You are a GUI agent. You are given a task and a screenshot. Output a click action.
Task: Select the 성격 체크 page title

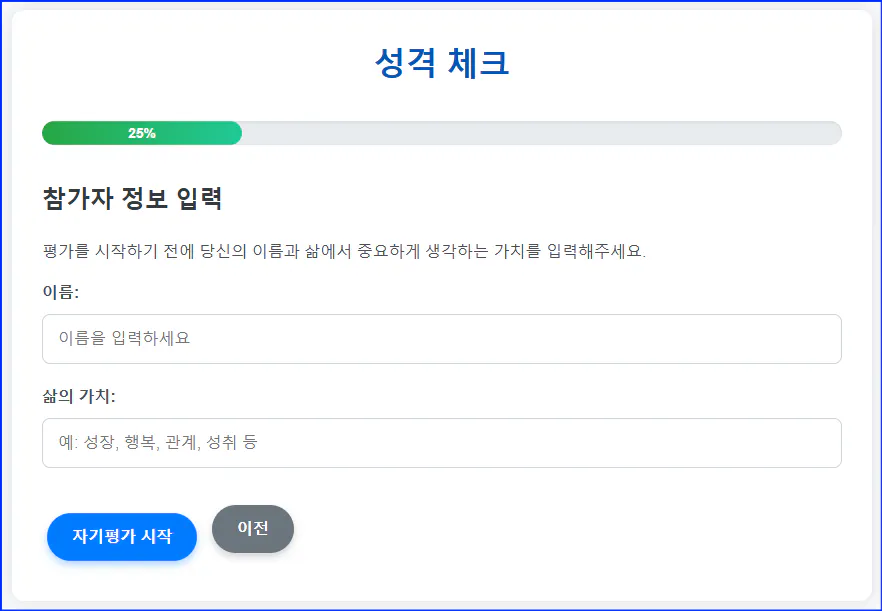[441, 62]
